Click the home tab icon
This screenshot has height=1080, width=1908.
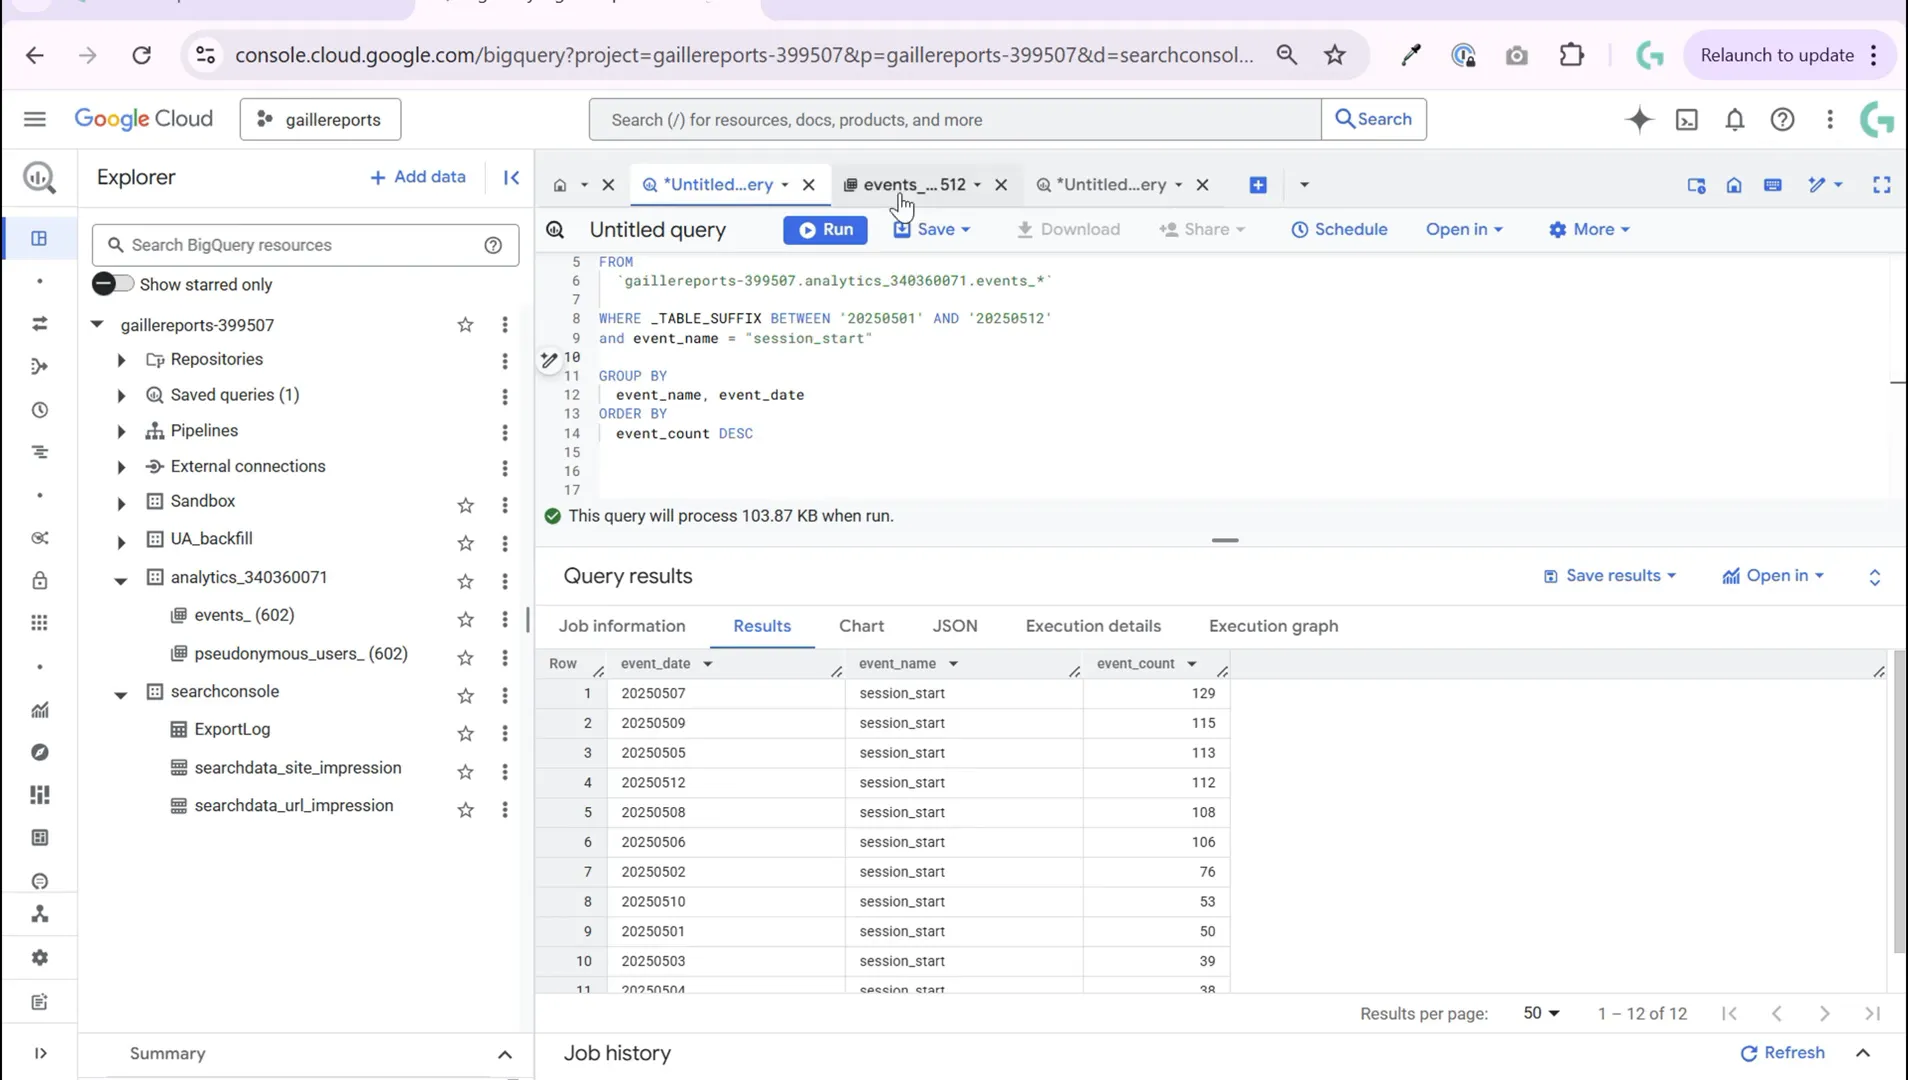click(x=560, y=185)
